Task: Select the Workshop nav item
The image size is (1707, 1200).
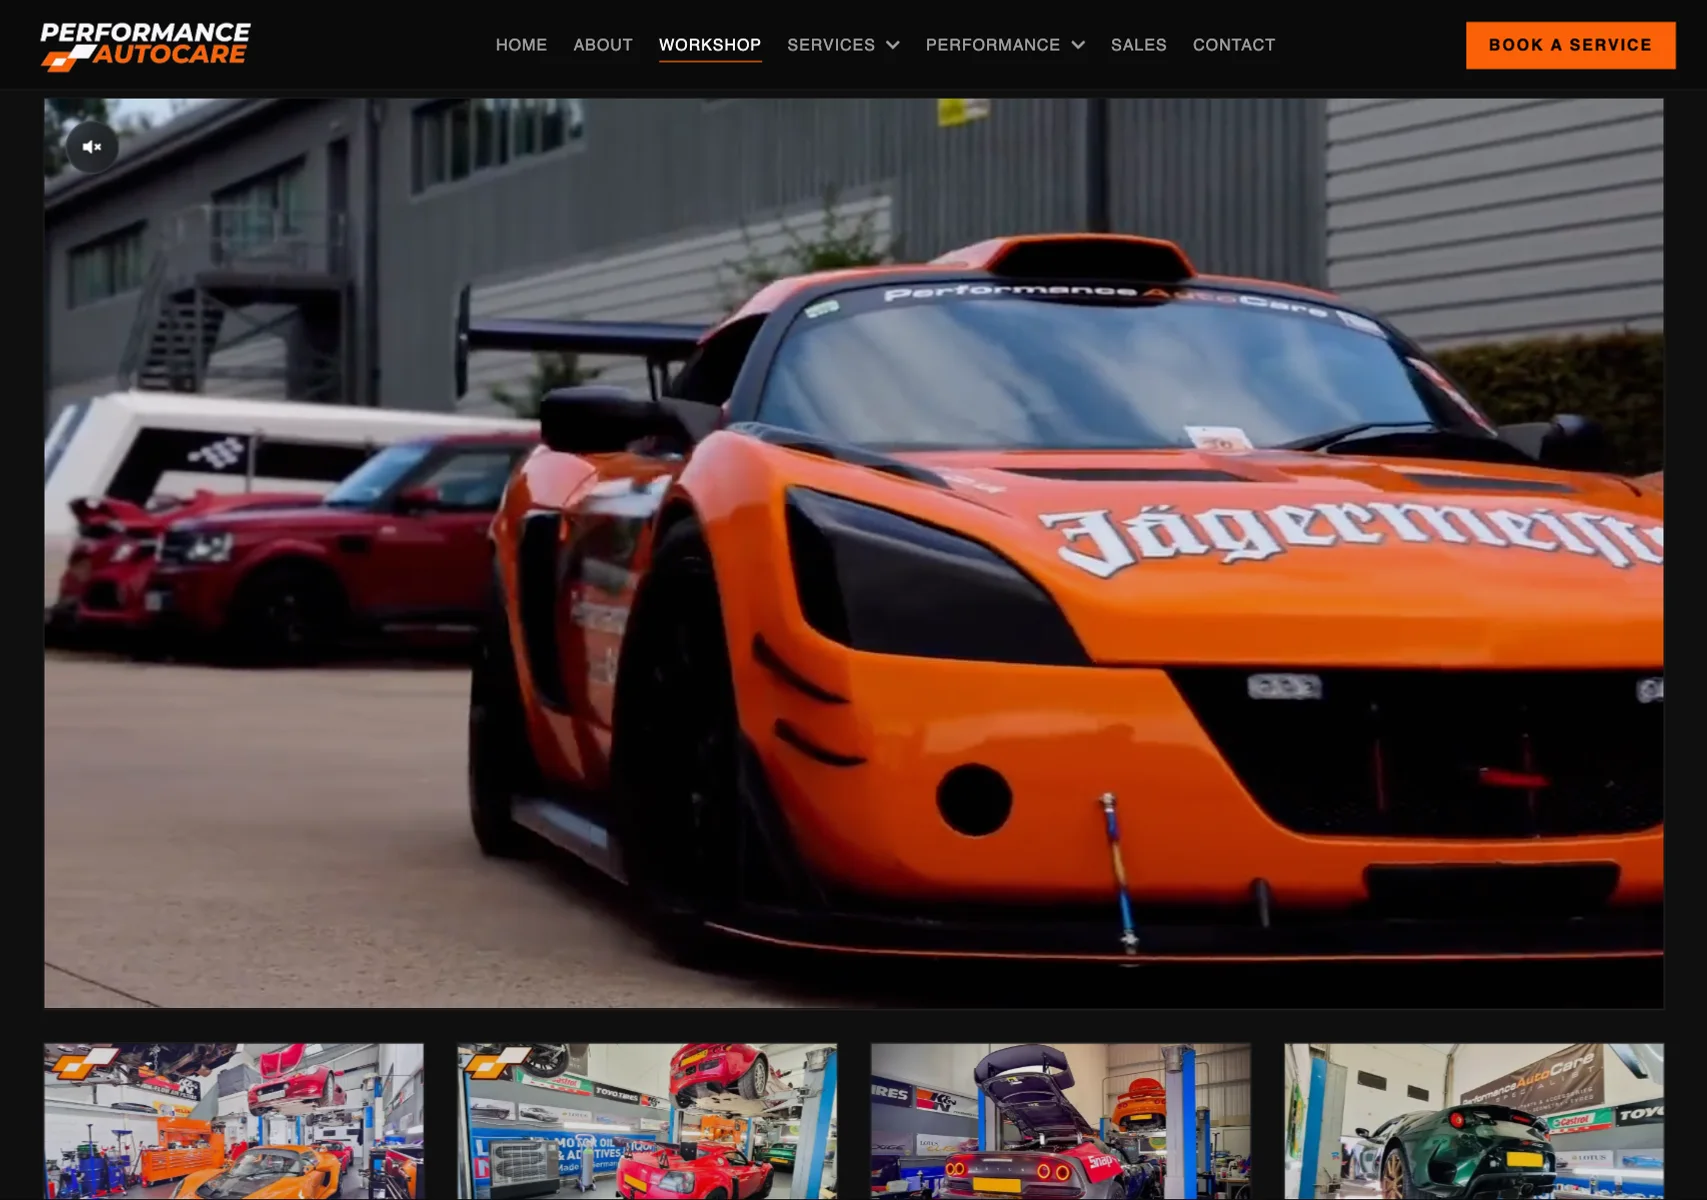Action: (710, 45)
